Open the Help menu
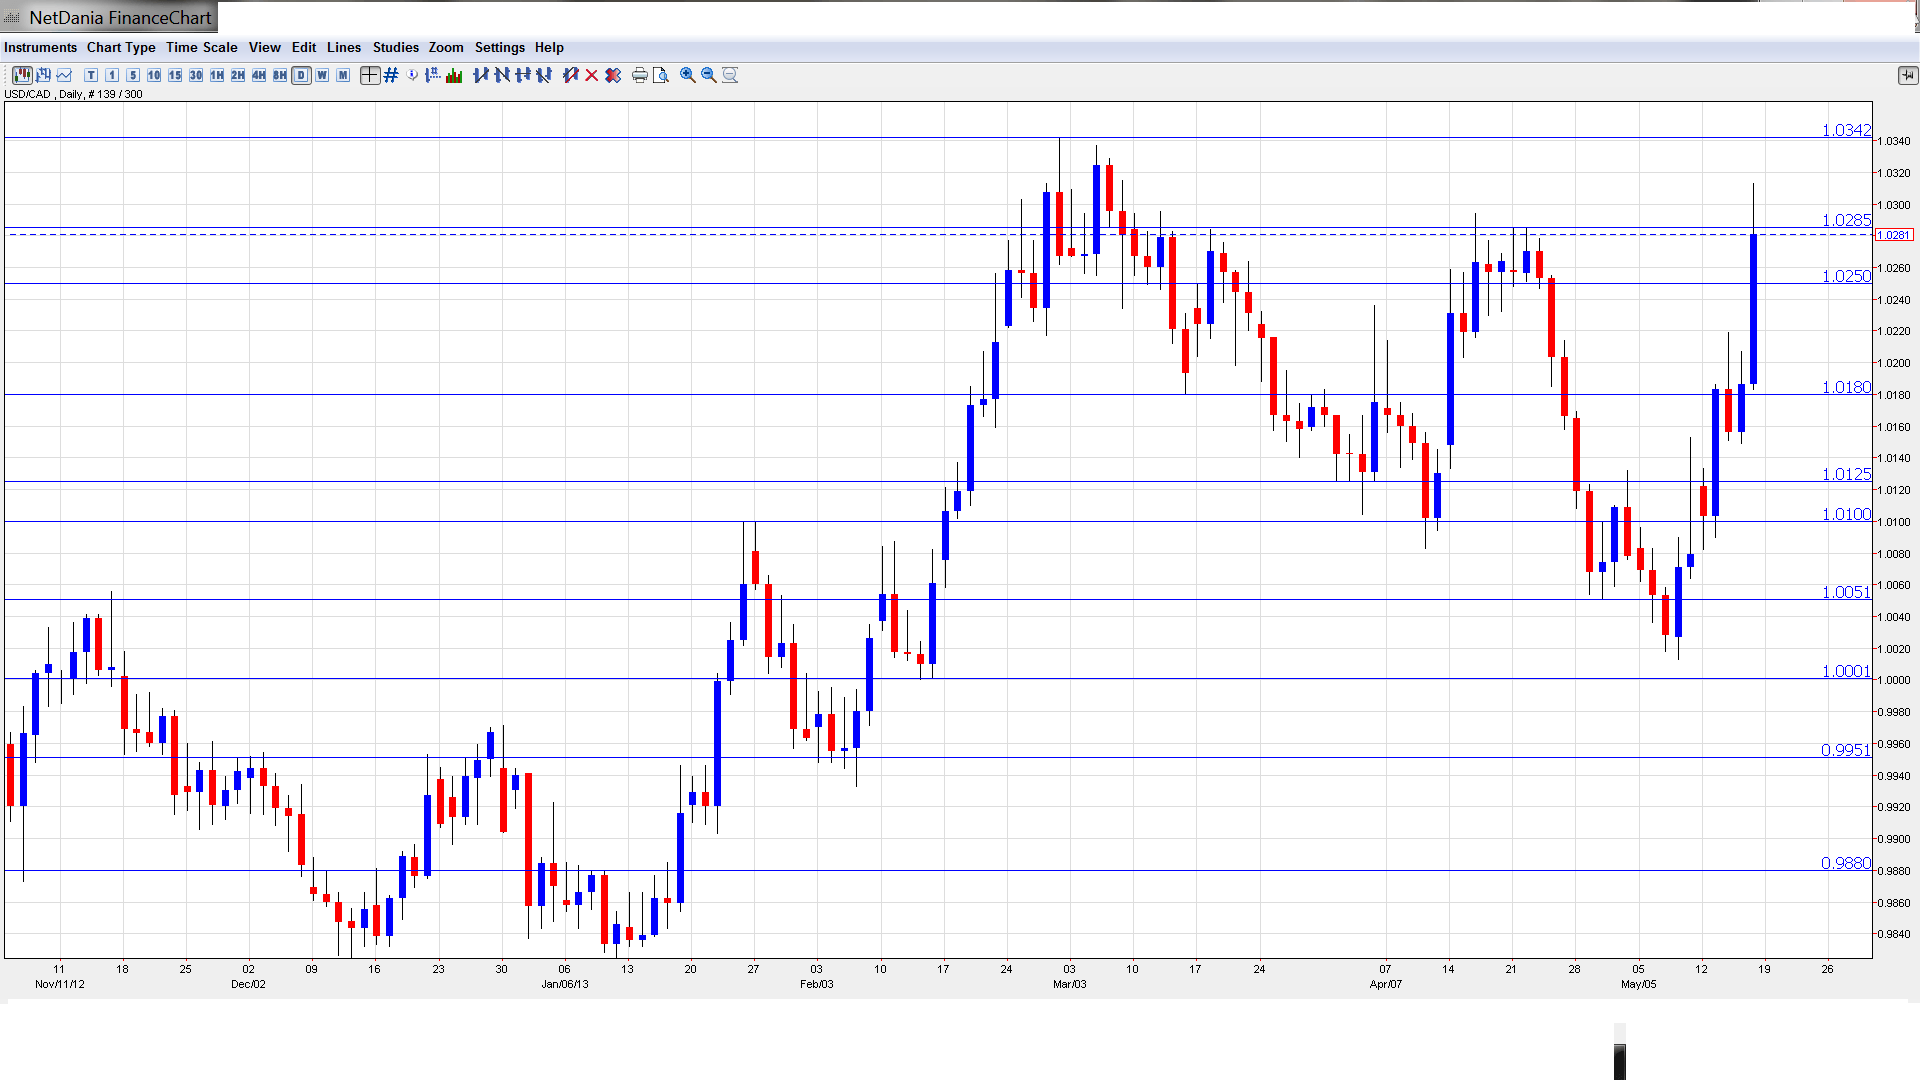The image size is (1920, 1080). 549,47
